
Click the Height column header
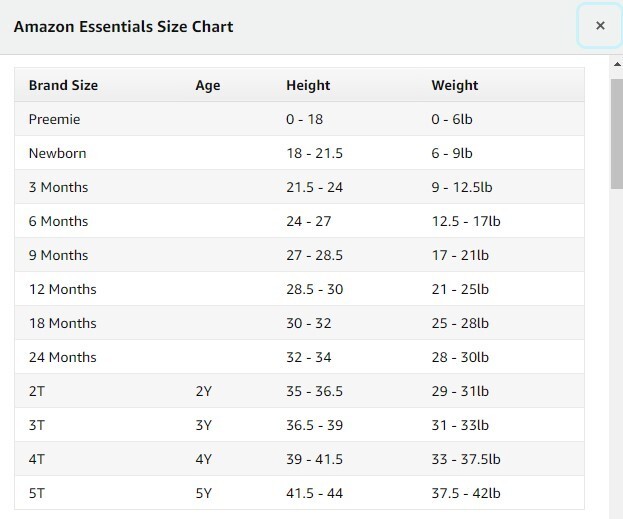[x=308, y=85]
